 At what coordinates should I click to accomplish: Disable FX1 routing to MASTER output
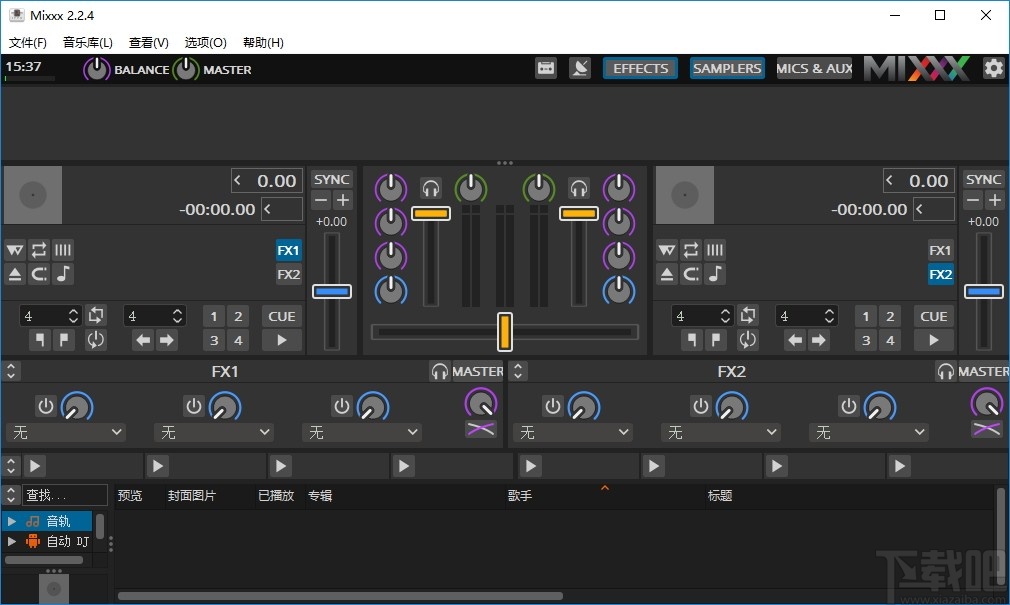pyautogui.click(x=477, y=371)
